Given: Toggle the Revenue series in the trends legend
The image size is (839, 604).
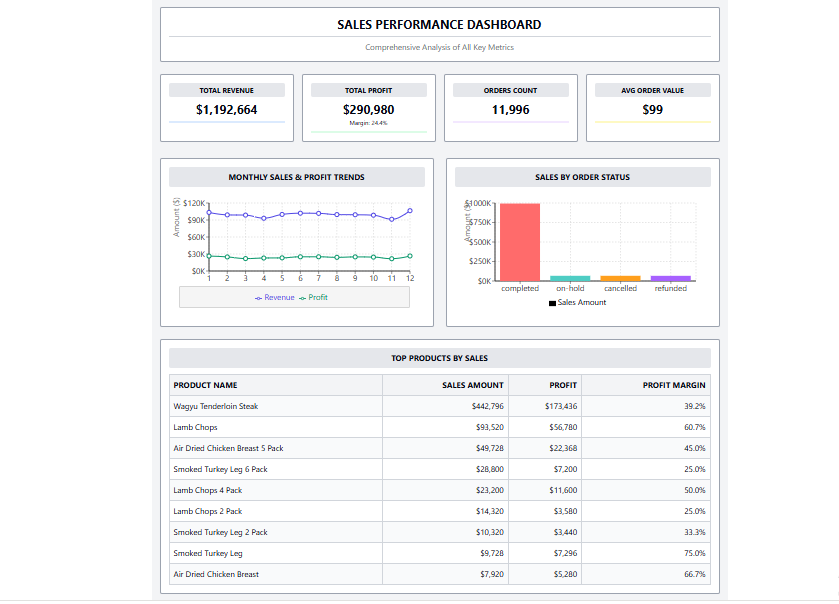Looking at the screenshot, I should (276, 297).
